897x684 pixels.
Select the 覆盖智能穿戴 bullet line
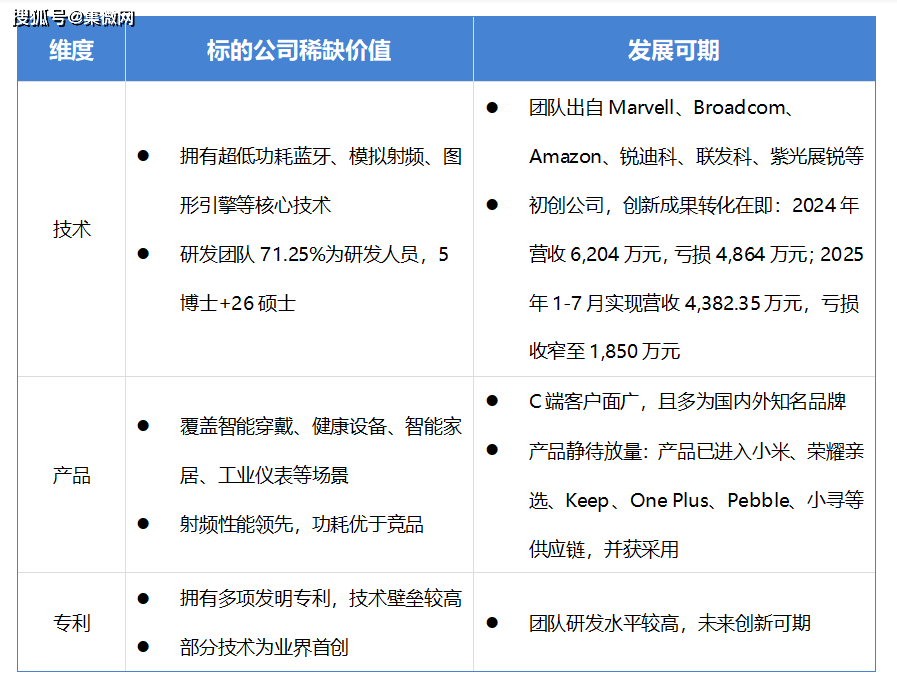point(320,427)
